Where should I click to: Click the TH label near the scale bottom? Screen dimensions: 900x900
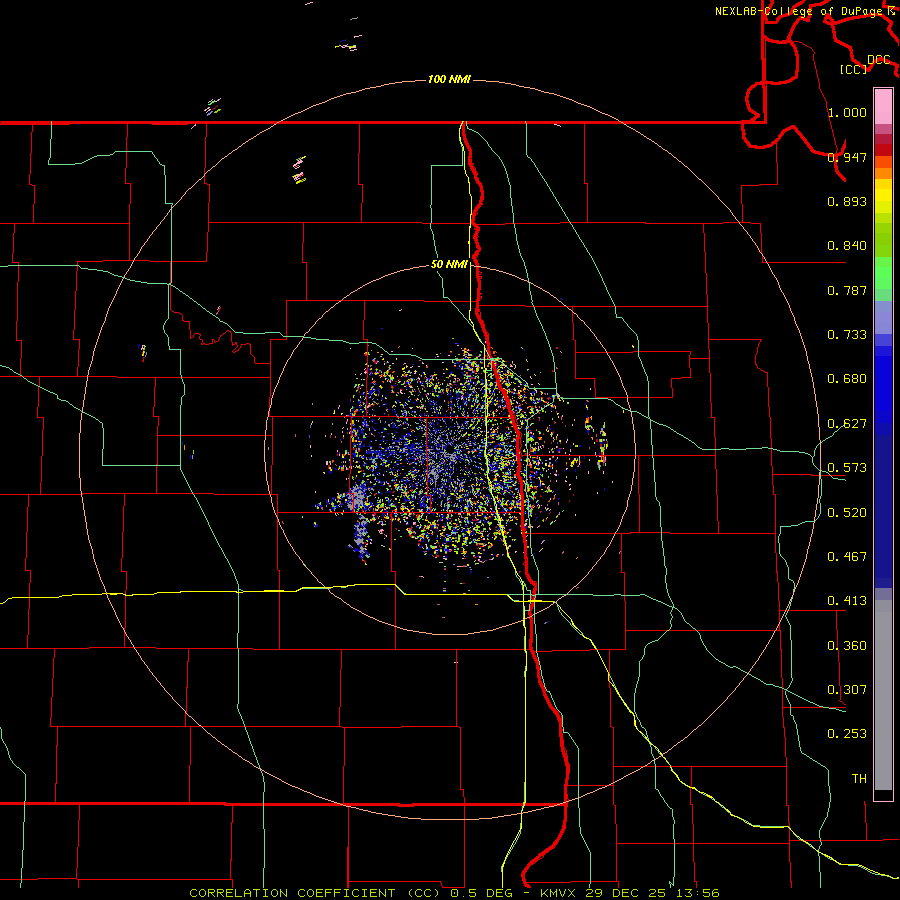[859, 779]
